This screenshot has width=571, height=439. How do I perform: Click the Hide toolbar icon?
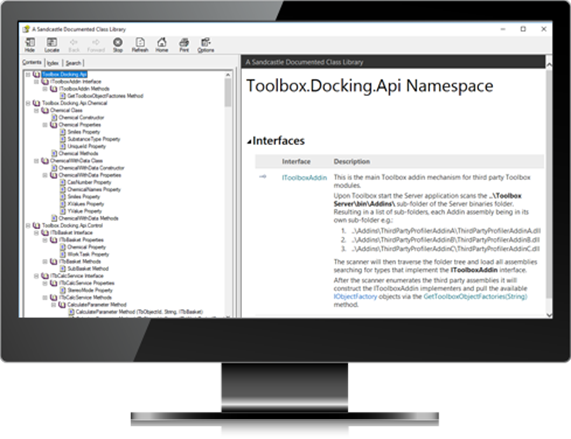pyautogui.click(x=30, y=45)
